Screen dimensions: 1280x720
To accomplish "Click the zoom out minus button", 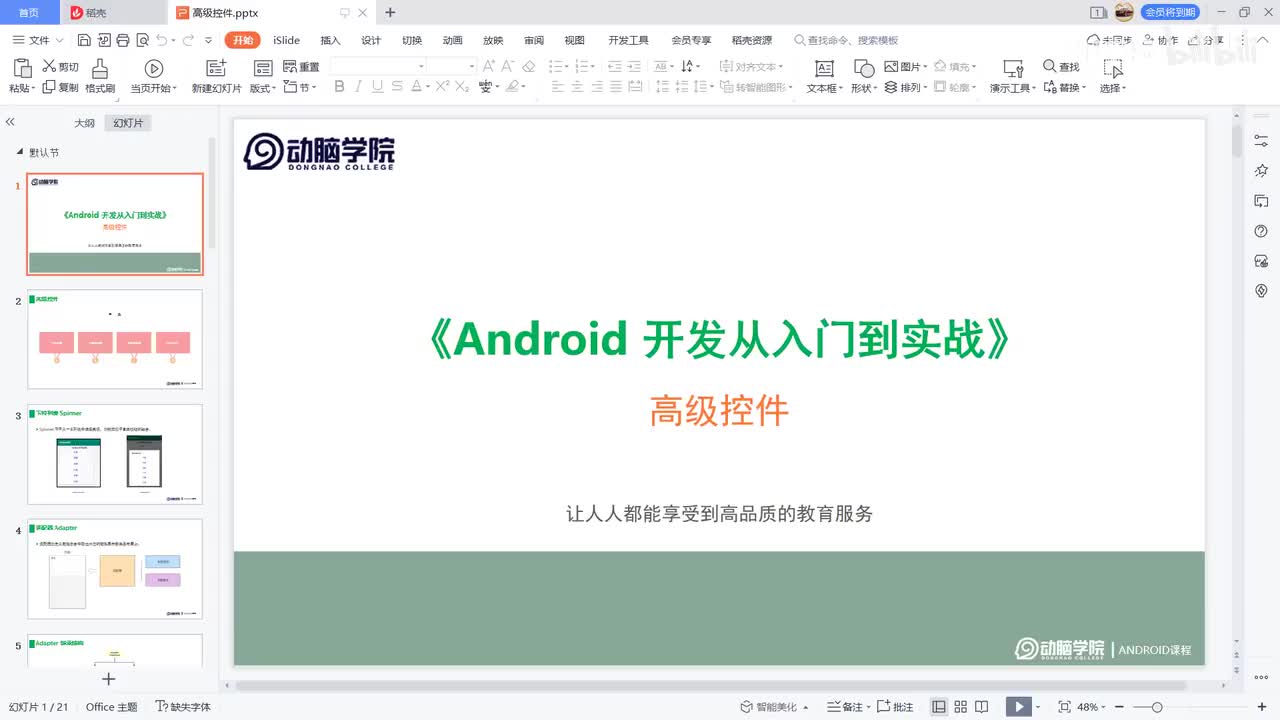I will pos(1119,707).
